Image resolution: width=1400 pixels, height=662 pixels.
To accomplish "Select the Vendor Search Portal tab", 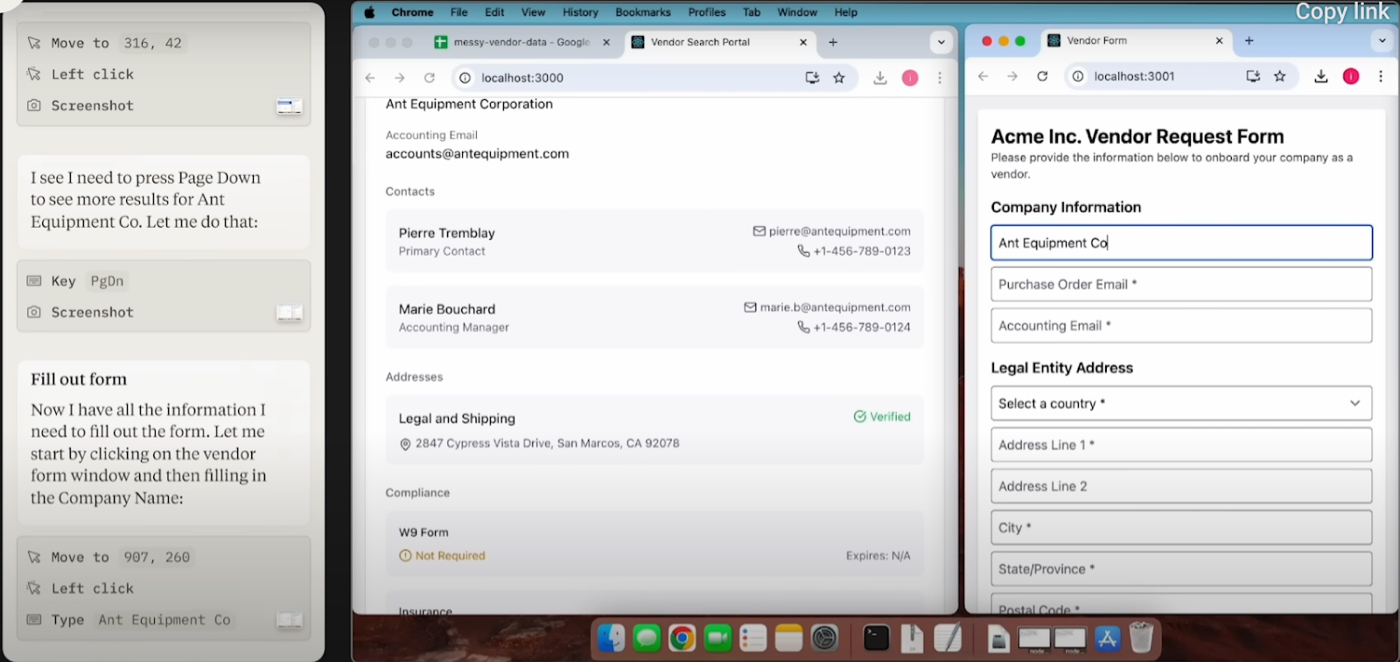I will click(x=719, y=42).
